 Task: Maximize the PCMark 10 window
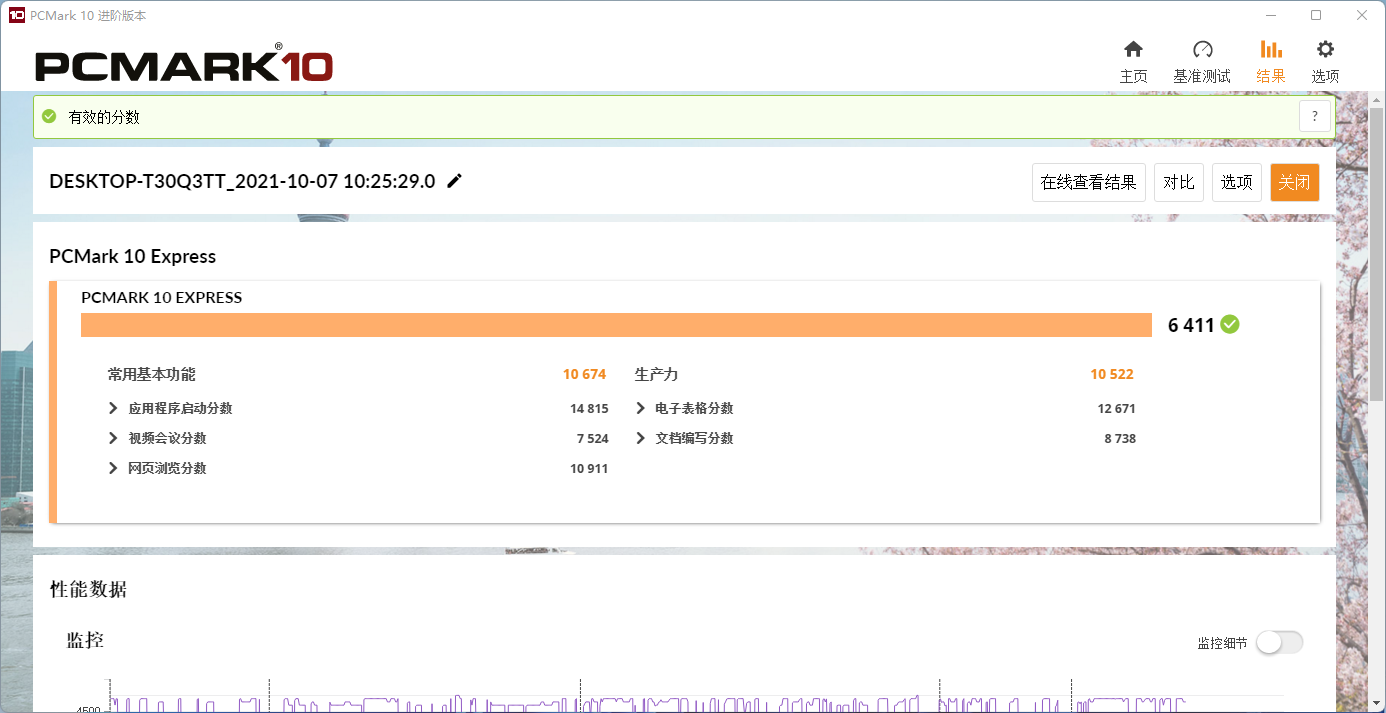pyautogui.click(x=1316, y=15)
